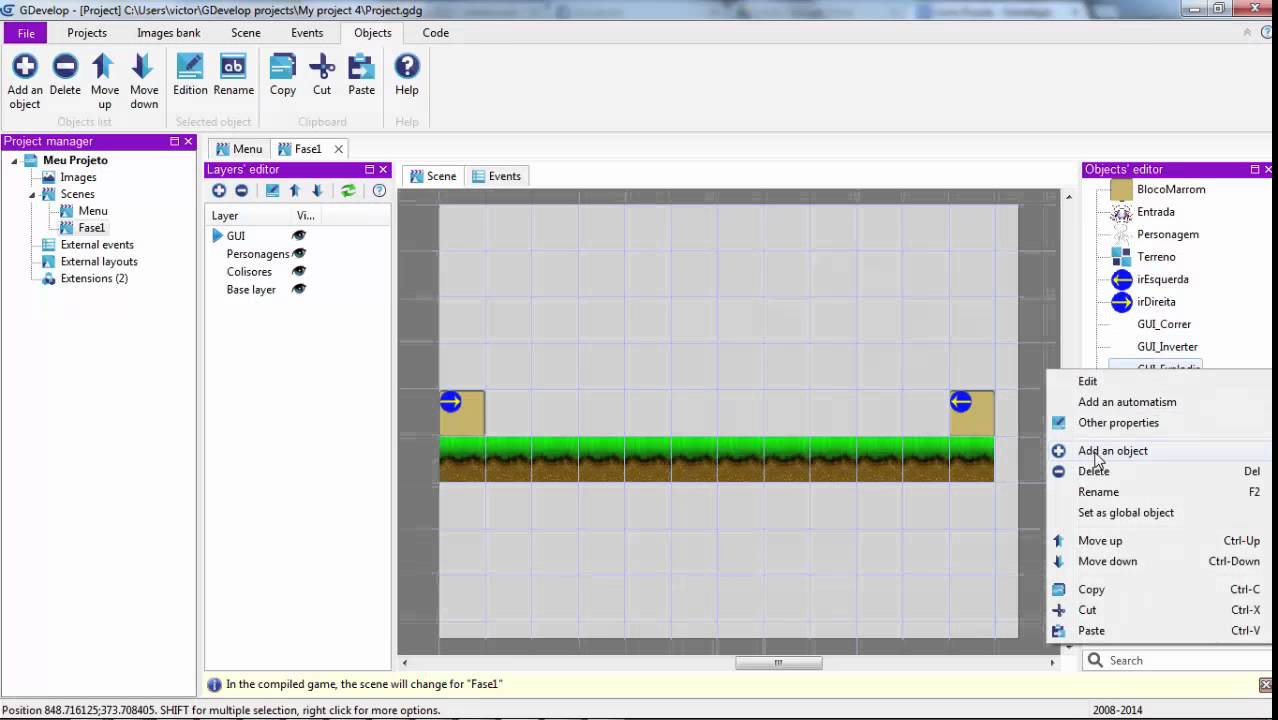Open Edition for the selected object
1278x720 pixels.
point(190,76)
